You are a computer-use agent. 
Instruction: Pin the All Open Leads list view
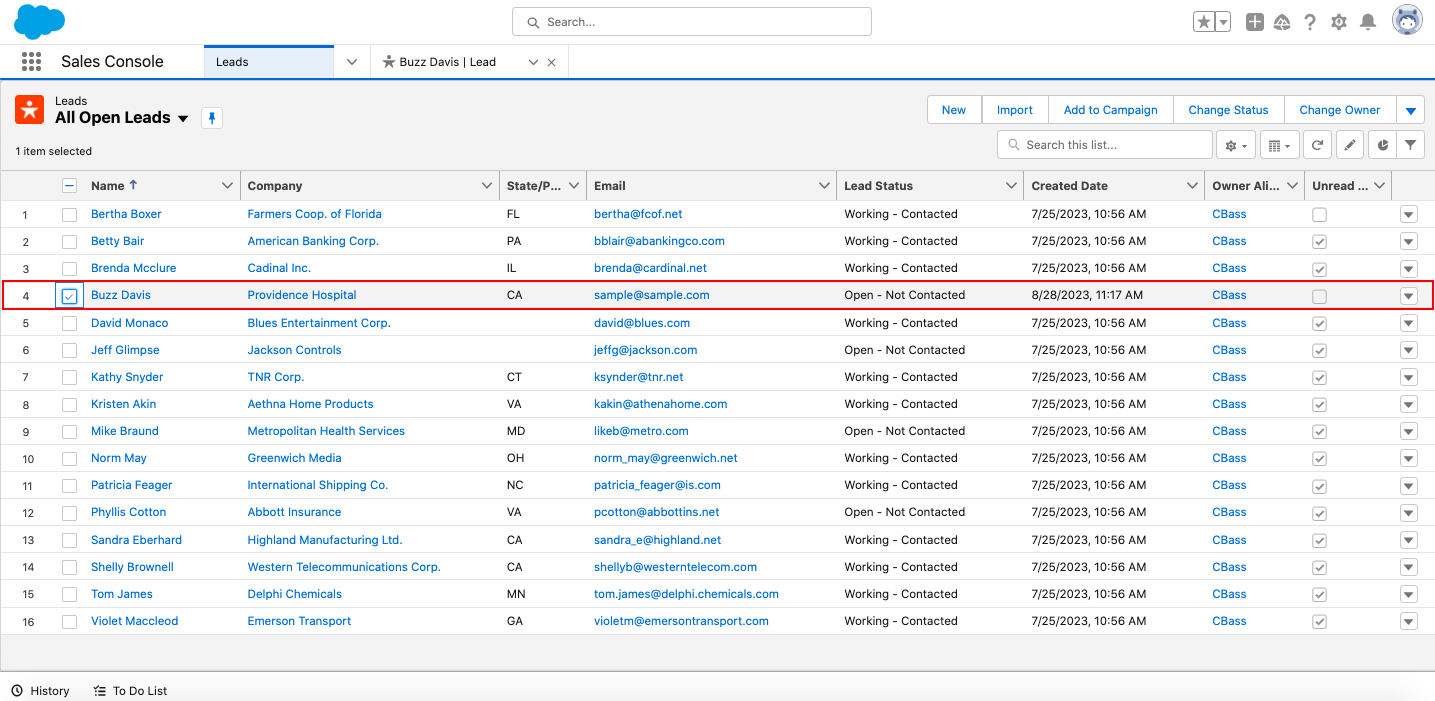click(x=212, y=118)
